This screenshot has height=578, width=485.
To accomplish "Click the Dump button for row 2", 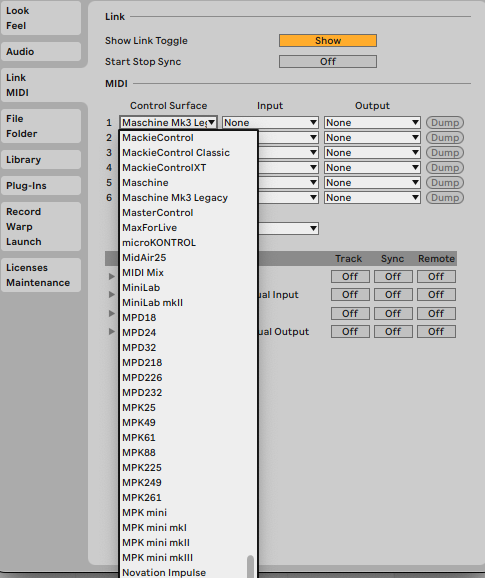I will tap(445, 137).
